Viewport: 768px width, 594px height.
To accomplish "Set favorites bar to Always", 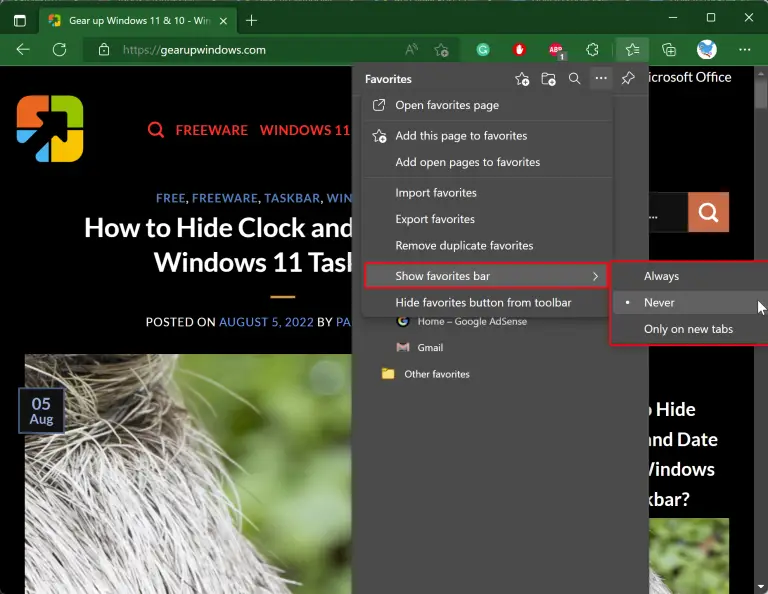I will (690, 276).
